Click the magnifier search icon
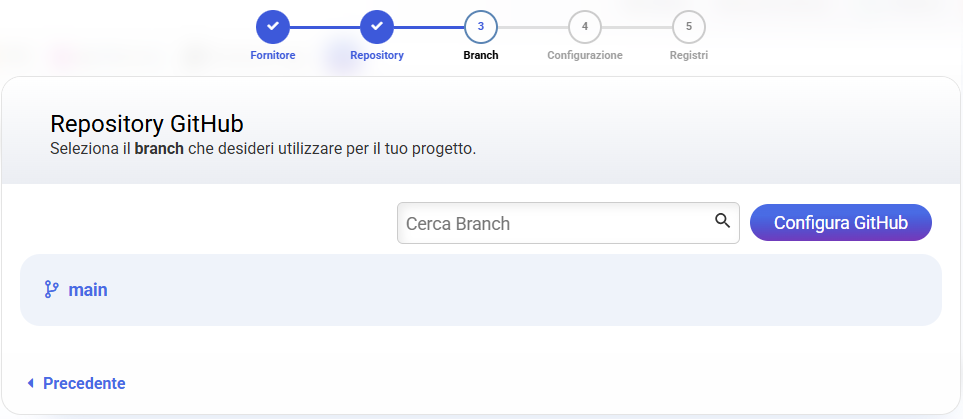Viewport: 963px width, 419px height. point(722,222)
